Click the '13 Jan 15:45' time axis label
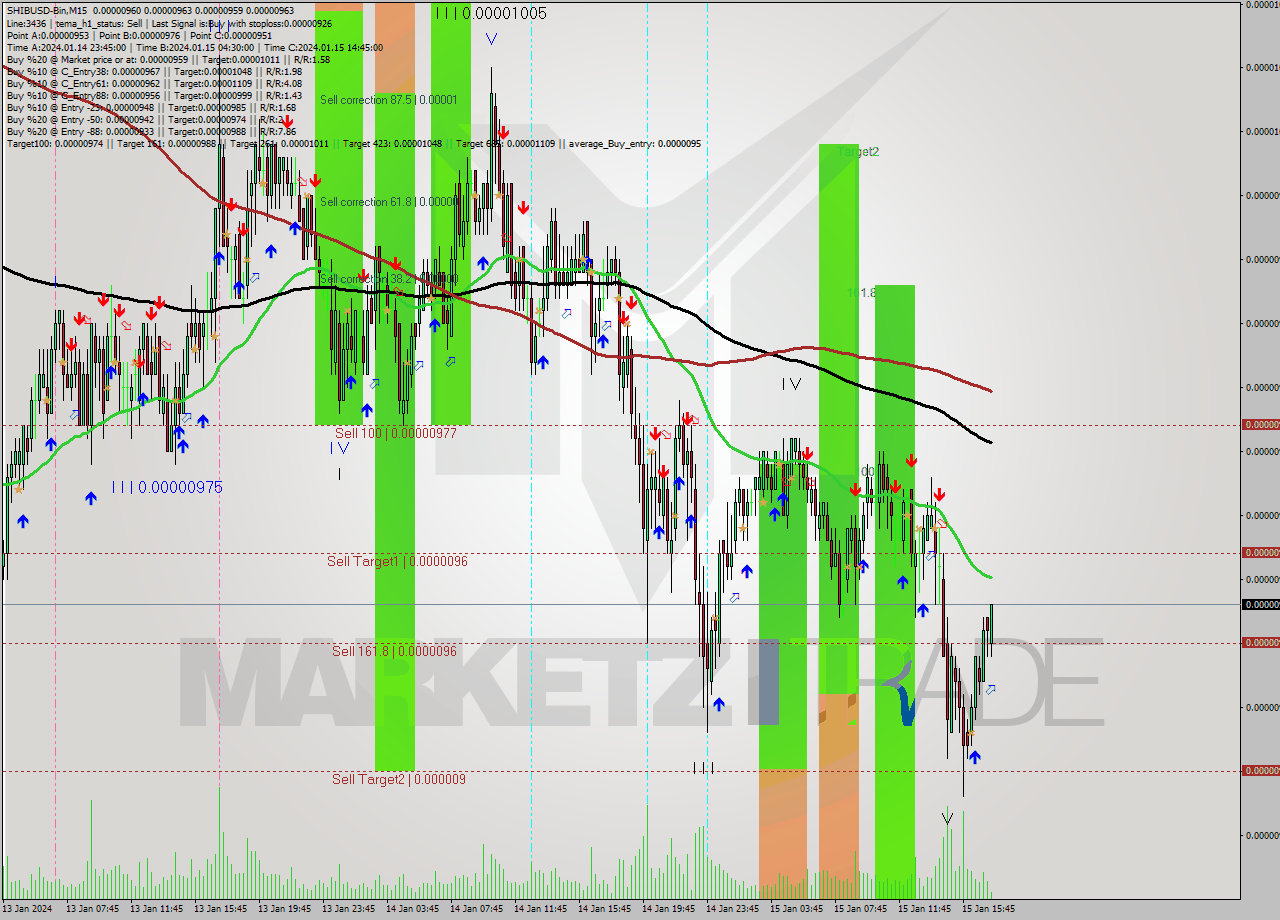The height and width of the screenshot is (920, 1280). pos(220,909)
